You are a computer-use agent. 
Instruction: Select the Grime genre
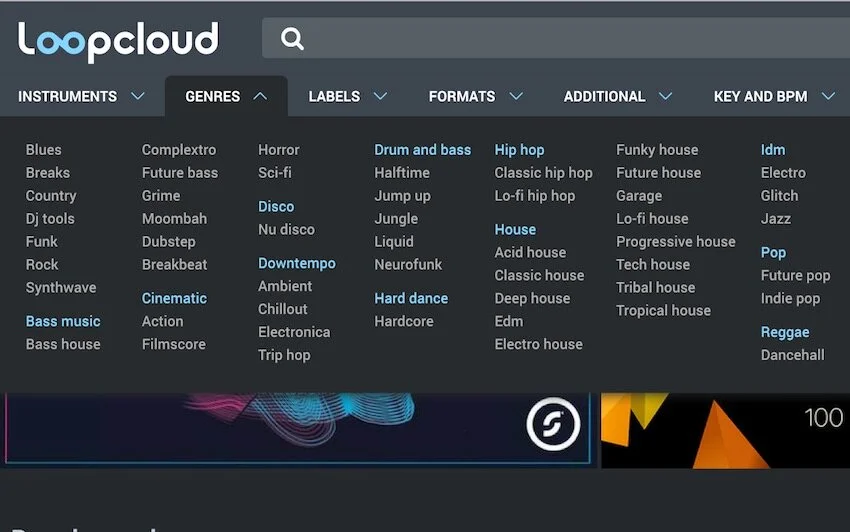[161, 196]
